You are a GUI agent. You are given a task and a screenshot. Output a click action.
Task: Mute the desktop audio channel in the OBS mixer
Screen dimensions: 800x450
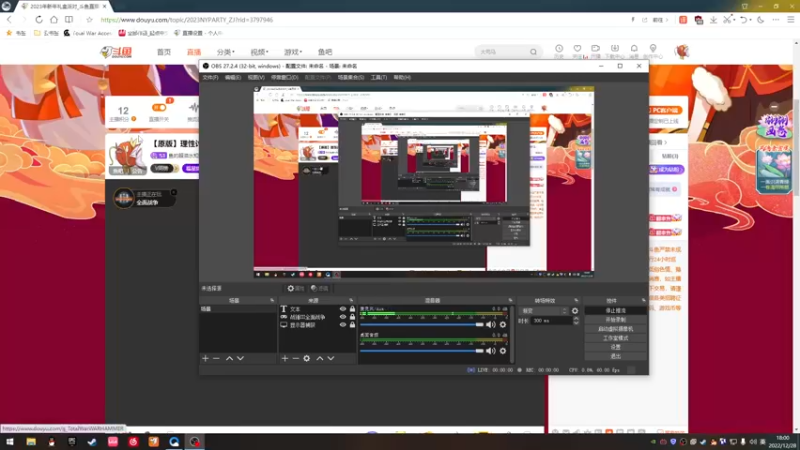click(491, 351)
